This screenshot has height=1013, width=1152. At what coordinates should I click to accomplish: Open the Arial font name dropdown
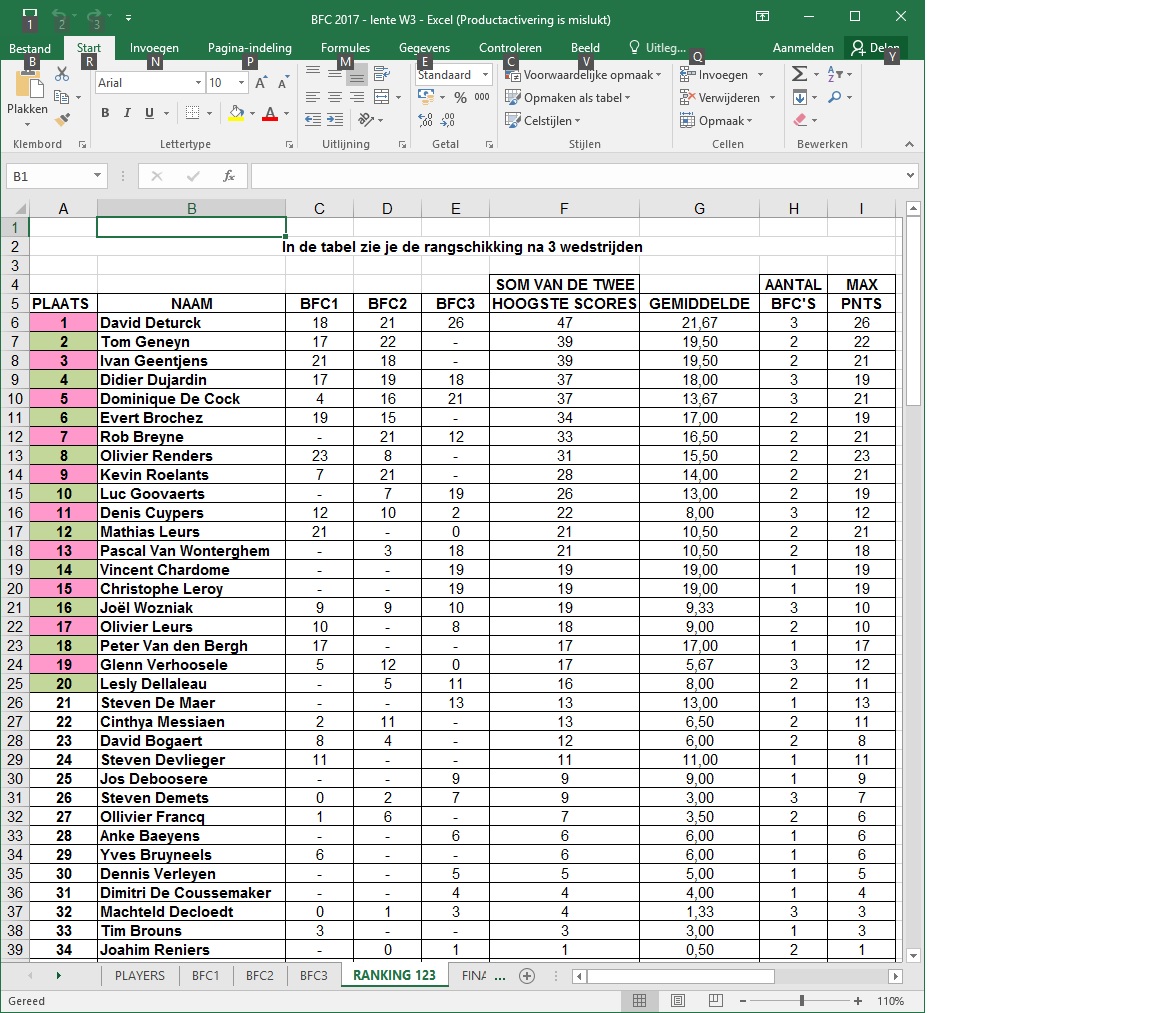coord(197,83)
